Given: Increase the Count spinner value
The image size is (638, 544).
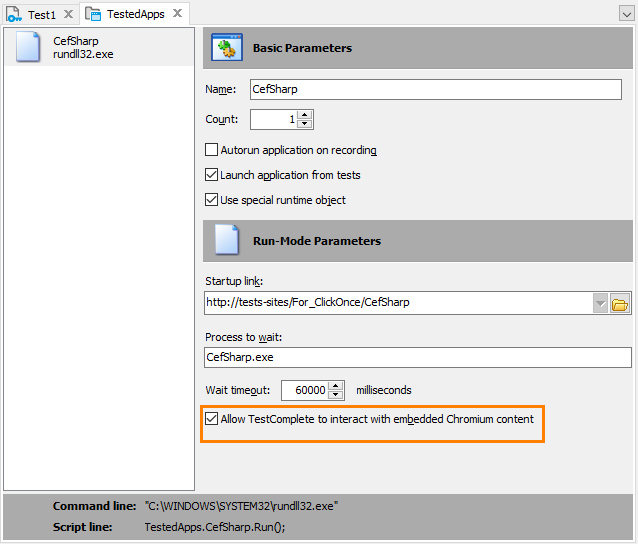Looking at the screenshot, I should click(305, 115).
